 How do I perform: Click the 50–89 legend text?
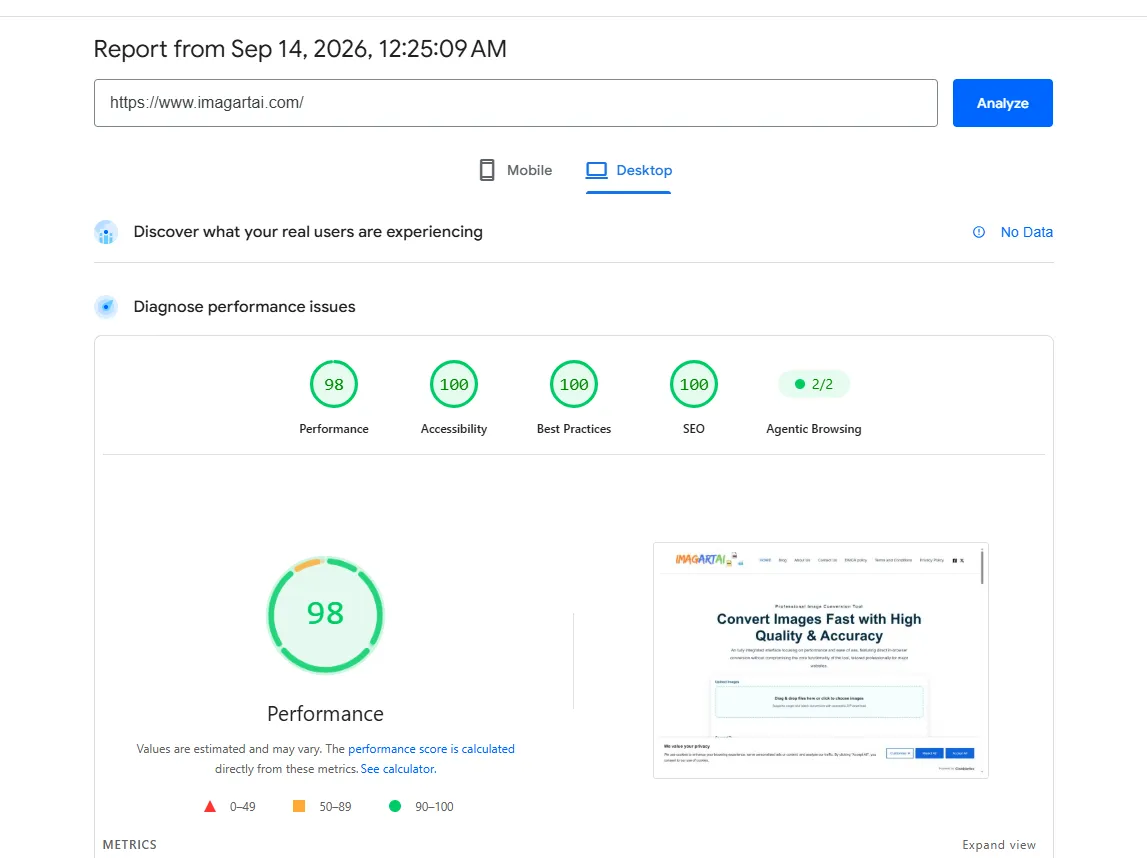[335, 807]
